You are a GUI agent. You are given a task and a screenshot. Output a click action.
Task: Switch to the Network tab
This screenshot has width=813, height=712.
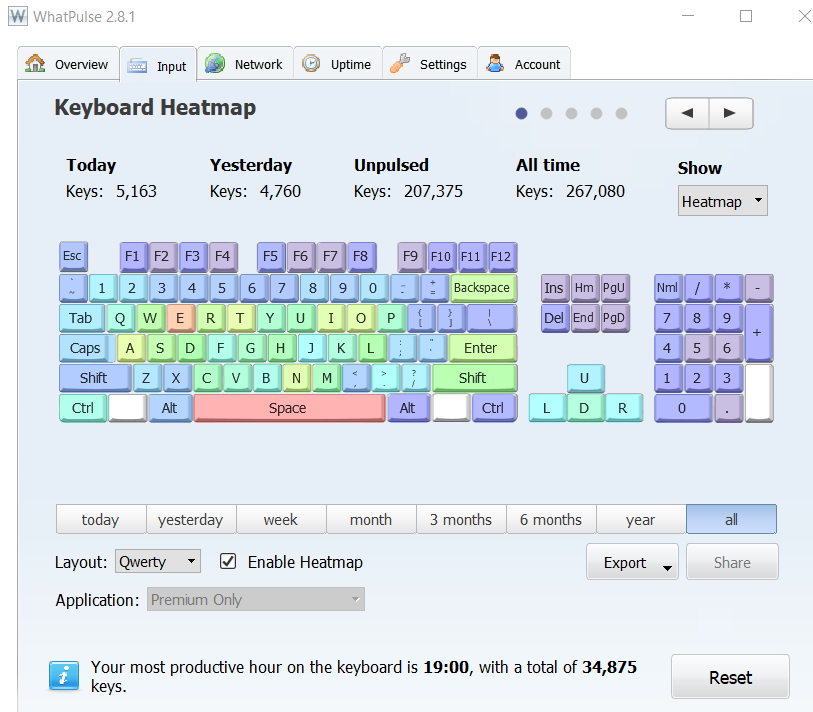click(245, 64)
